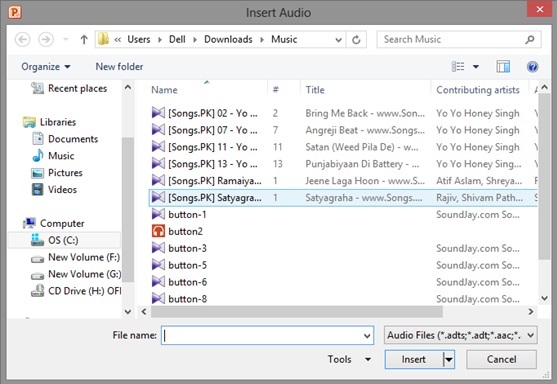Open the Documents library
This screenshot has width=557, height=384.
65,139
